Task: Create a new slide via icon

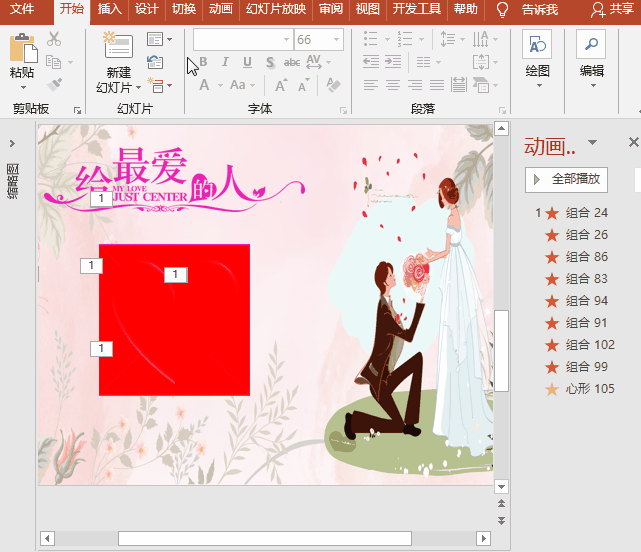Action: coord(118,45)
